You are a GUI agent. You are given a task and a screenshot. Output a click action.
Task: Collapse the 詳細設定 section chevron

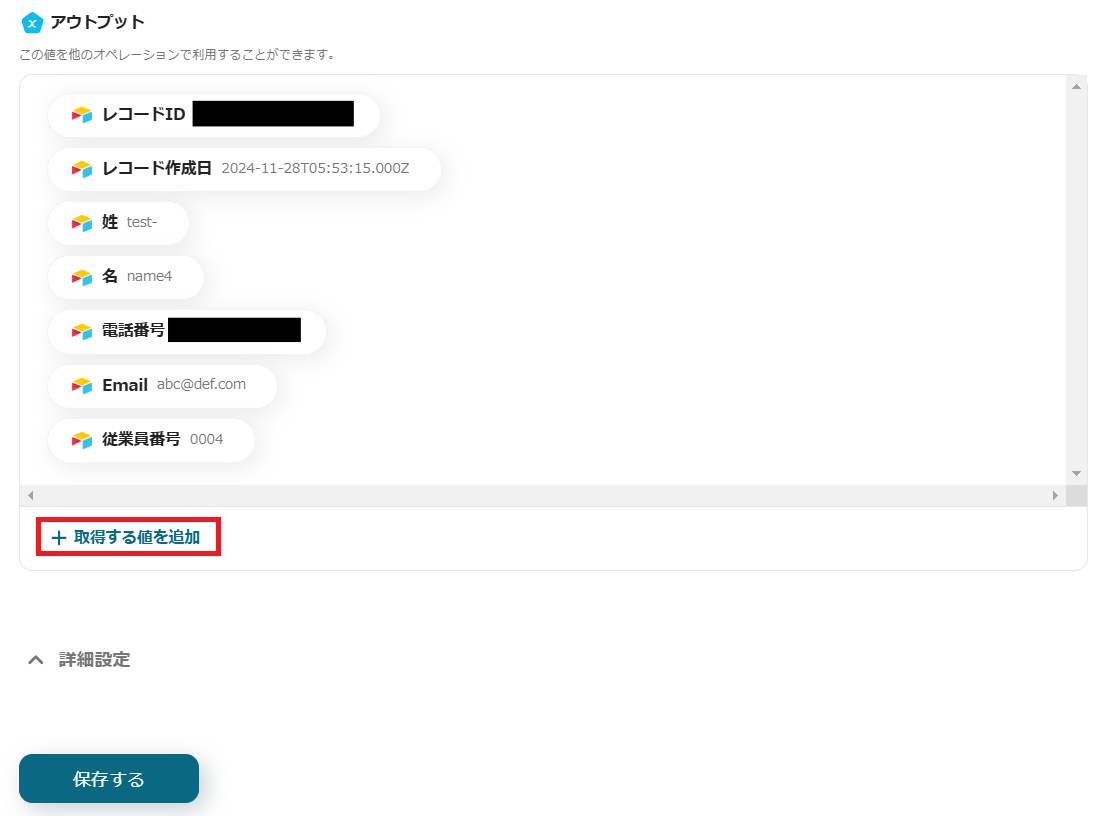pos(35,660)
